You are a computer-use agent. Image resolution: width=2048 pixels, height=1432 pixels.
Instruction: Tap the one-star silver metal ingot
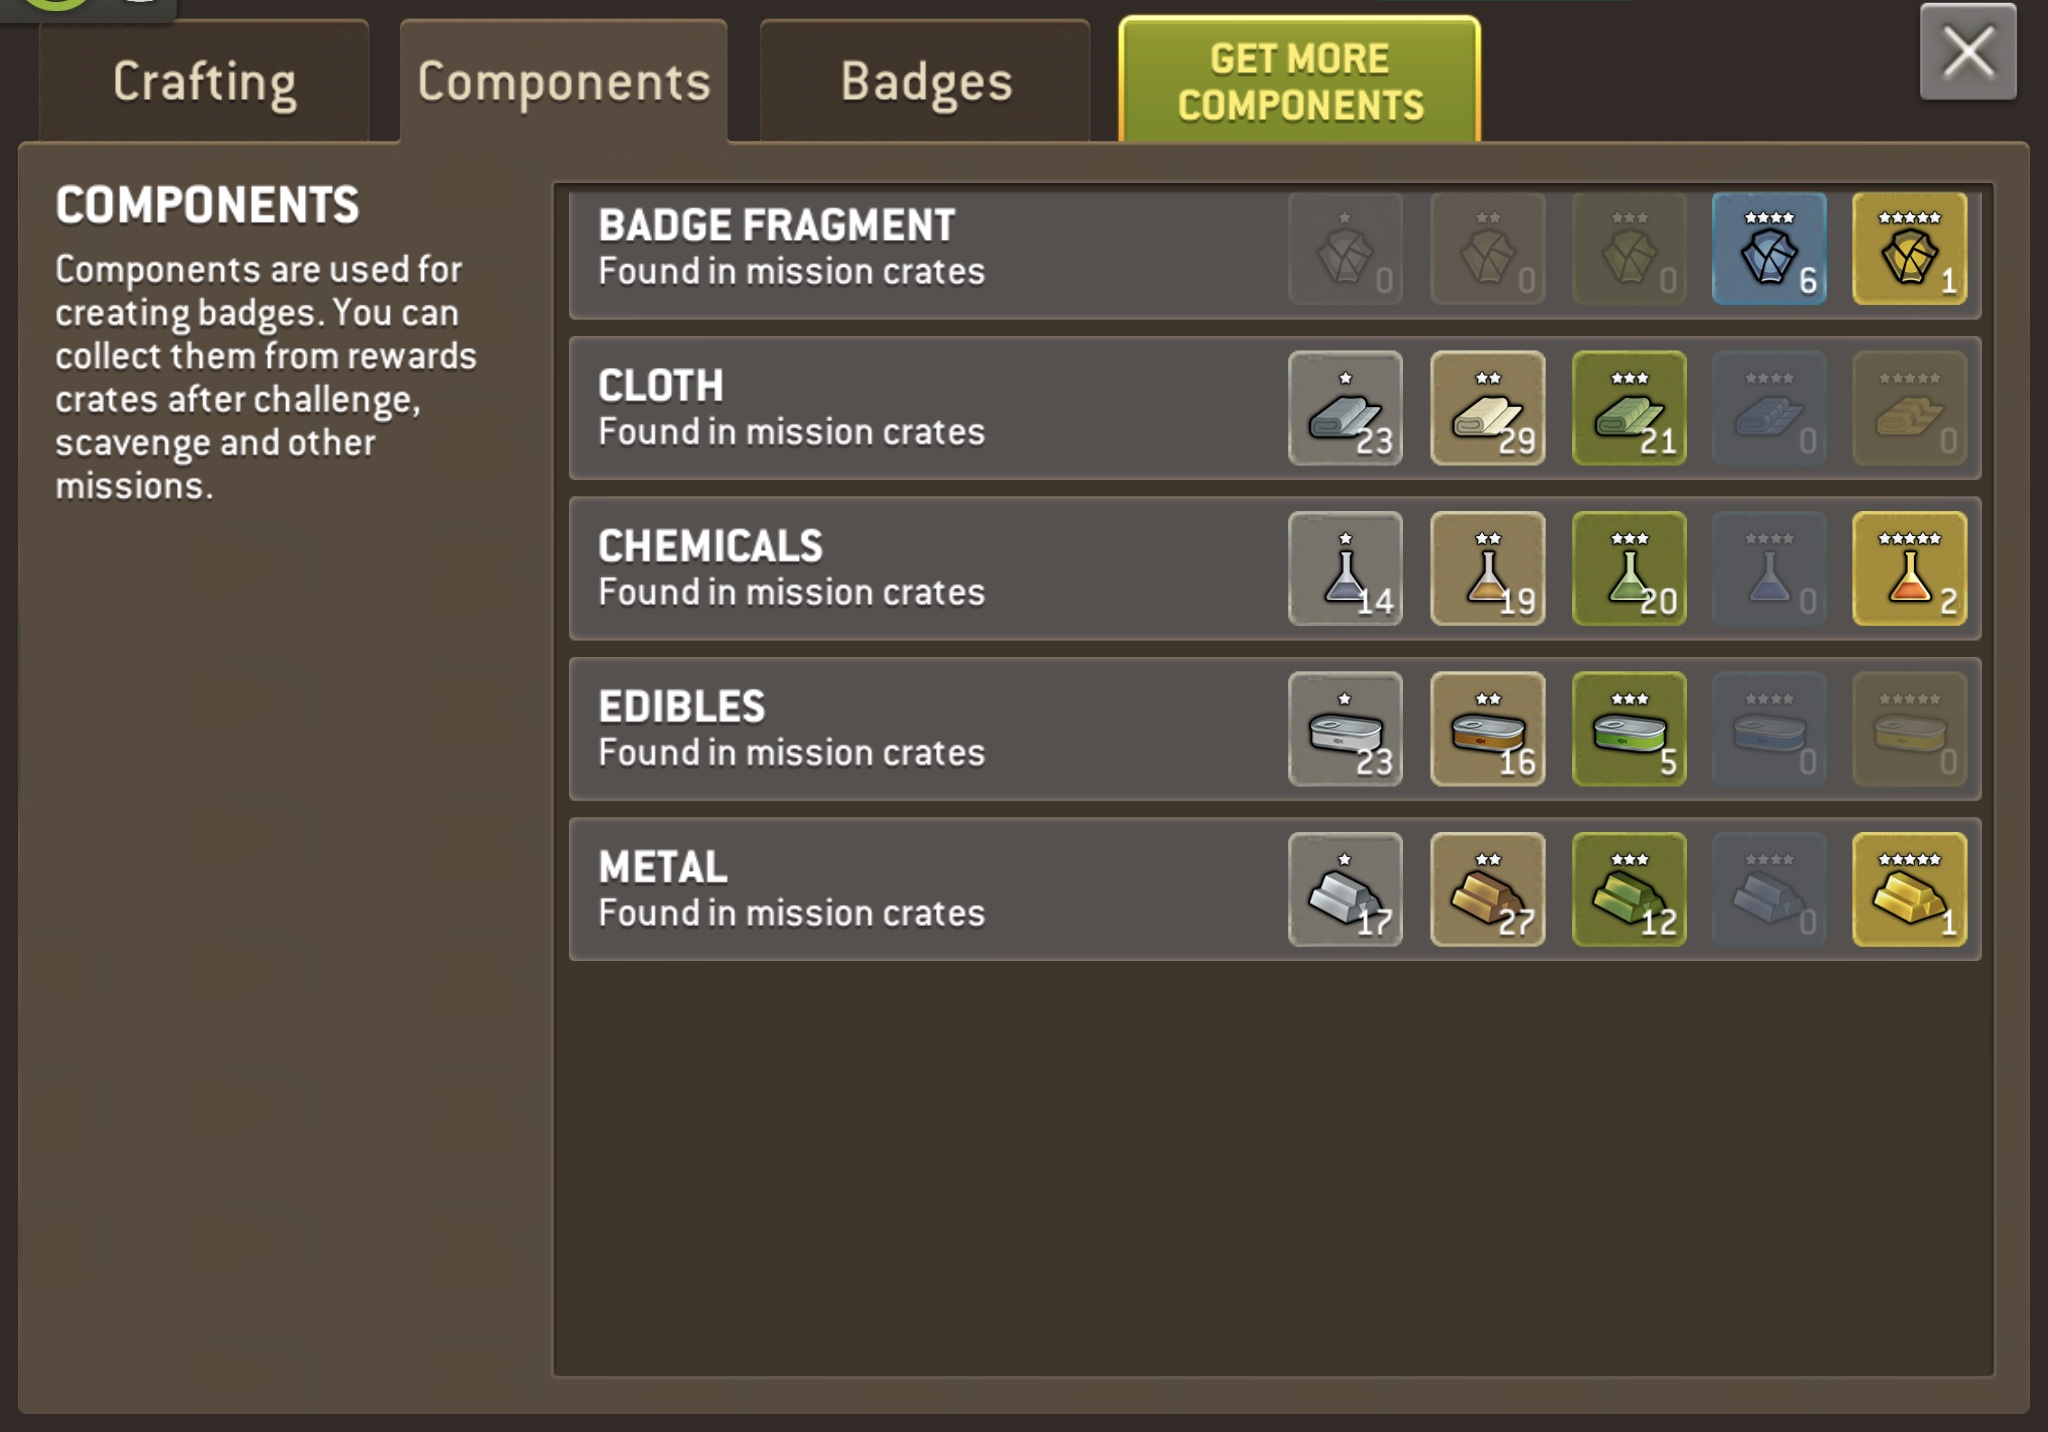[1346, 890]
